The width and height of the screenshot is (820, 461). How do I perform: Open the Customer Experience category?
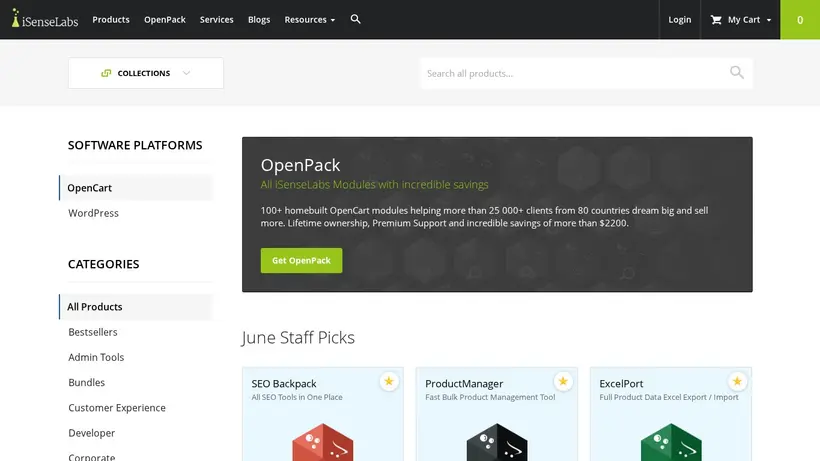point(117,407)
